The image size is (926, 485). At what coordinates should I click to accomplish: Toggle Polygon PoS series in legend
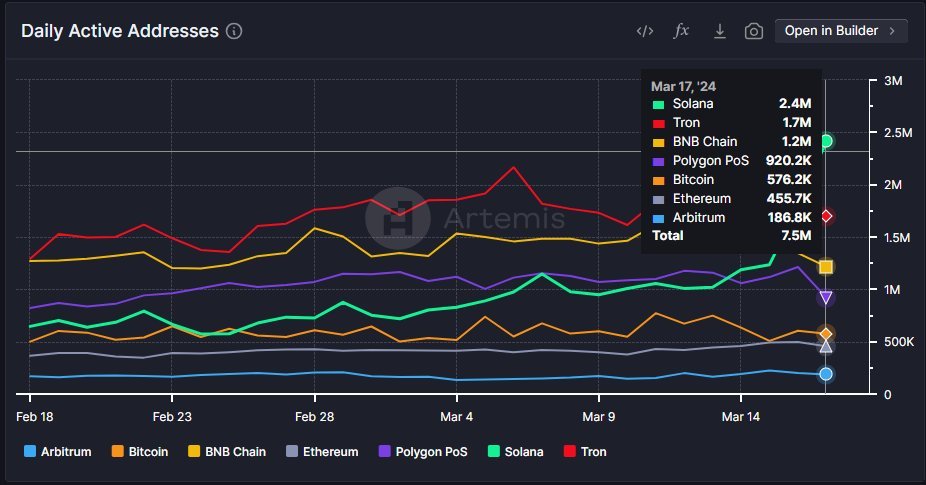coord(423,451)
